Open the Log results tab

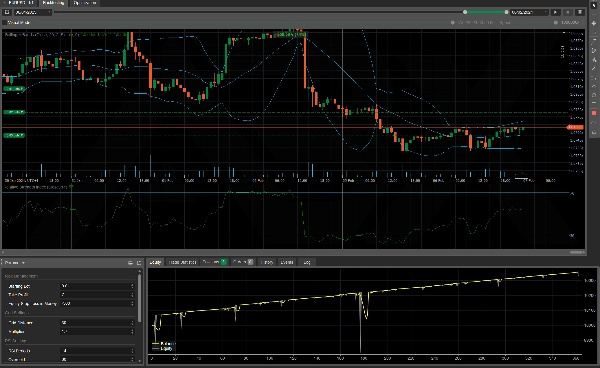(x=307, y=262)
